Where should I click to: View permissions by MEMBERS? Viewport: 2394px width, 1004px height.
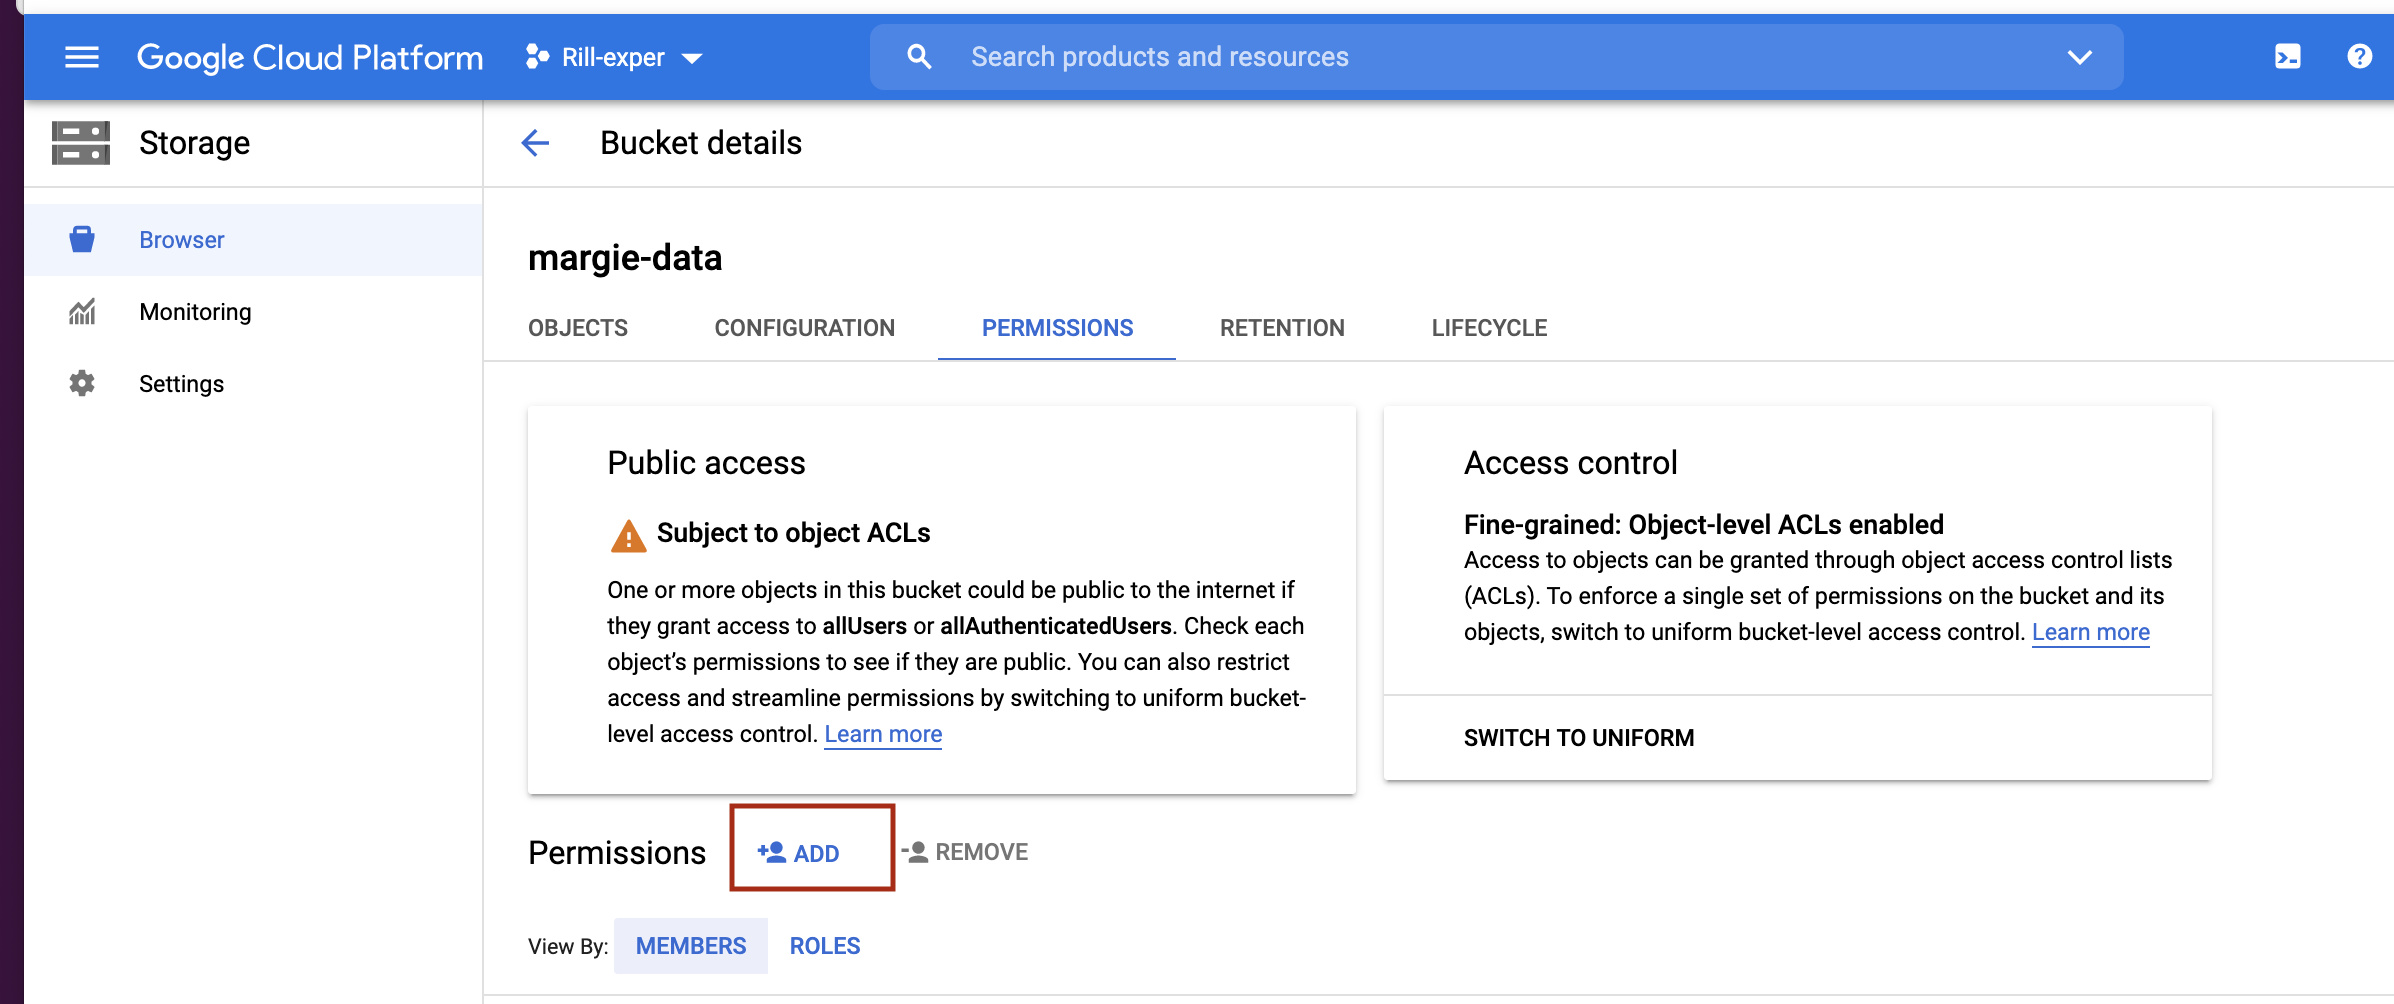[691, 946]
